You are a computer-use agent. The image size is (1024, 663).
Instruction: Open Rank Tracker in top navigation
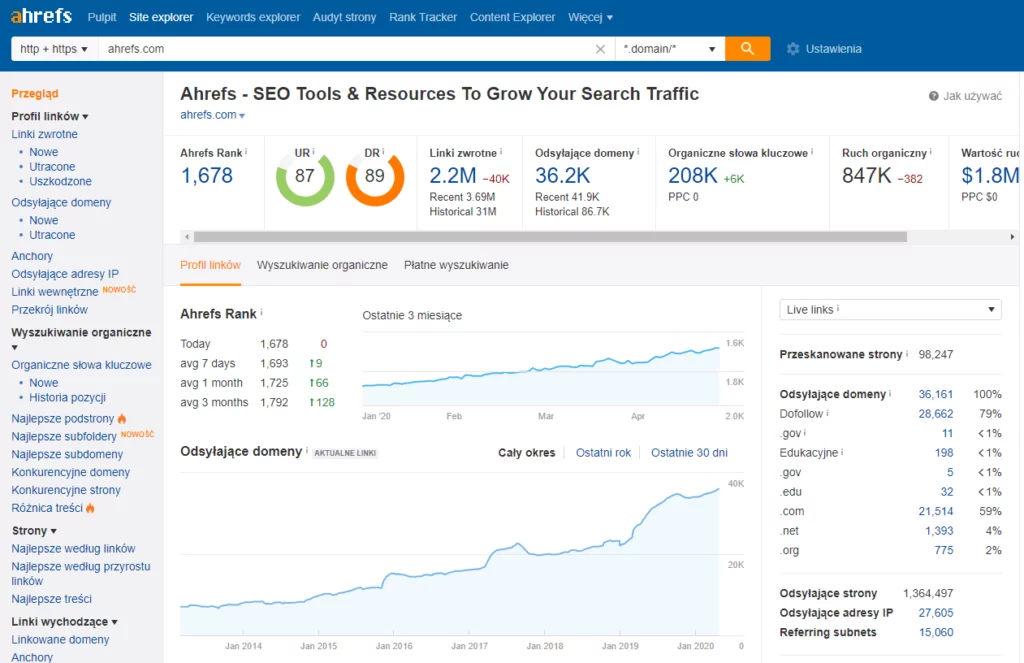click(x=423, y=17)
